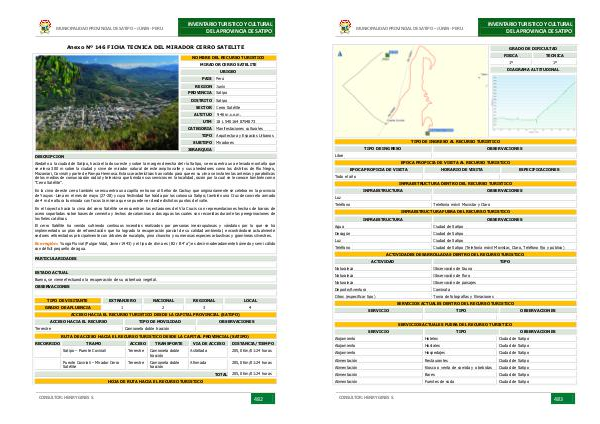Viewport: 600px width, 424px height.
Task: Click the 'Física' difficulty header
Action: pyautogui.click(x=511, y=55)
